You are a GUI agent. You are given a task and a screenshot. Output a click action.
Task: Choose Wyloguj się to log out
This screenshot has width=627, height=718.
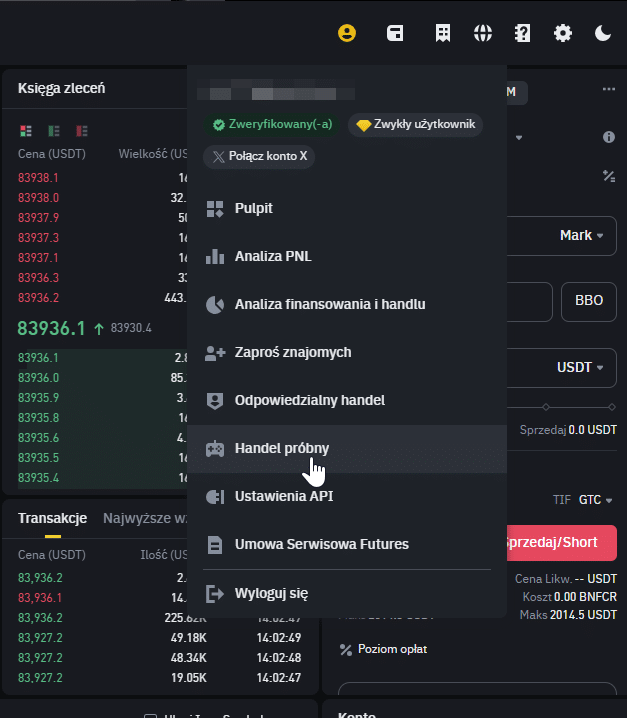(347, 594)
